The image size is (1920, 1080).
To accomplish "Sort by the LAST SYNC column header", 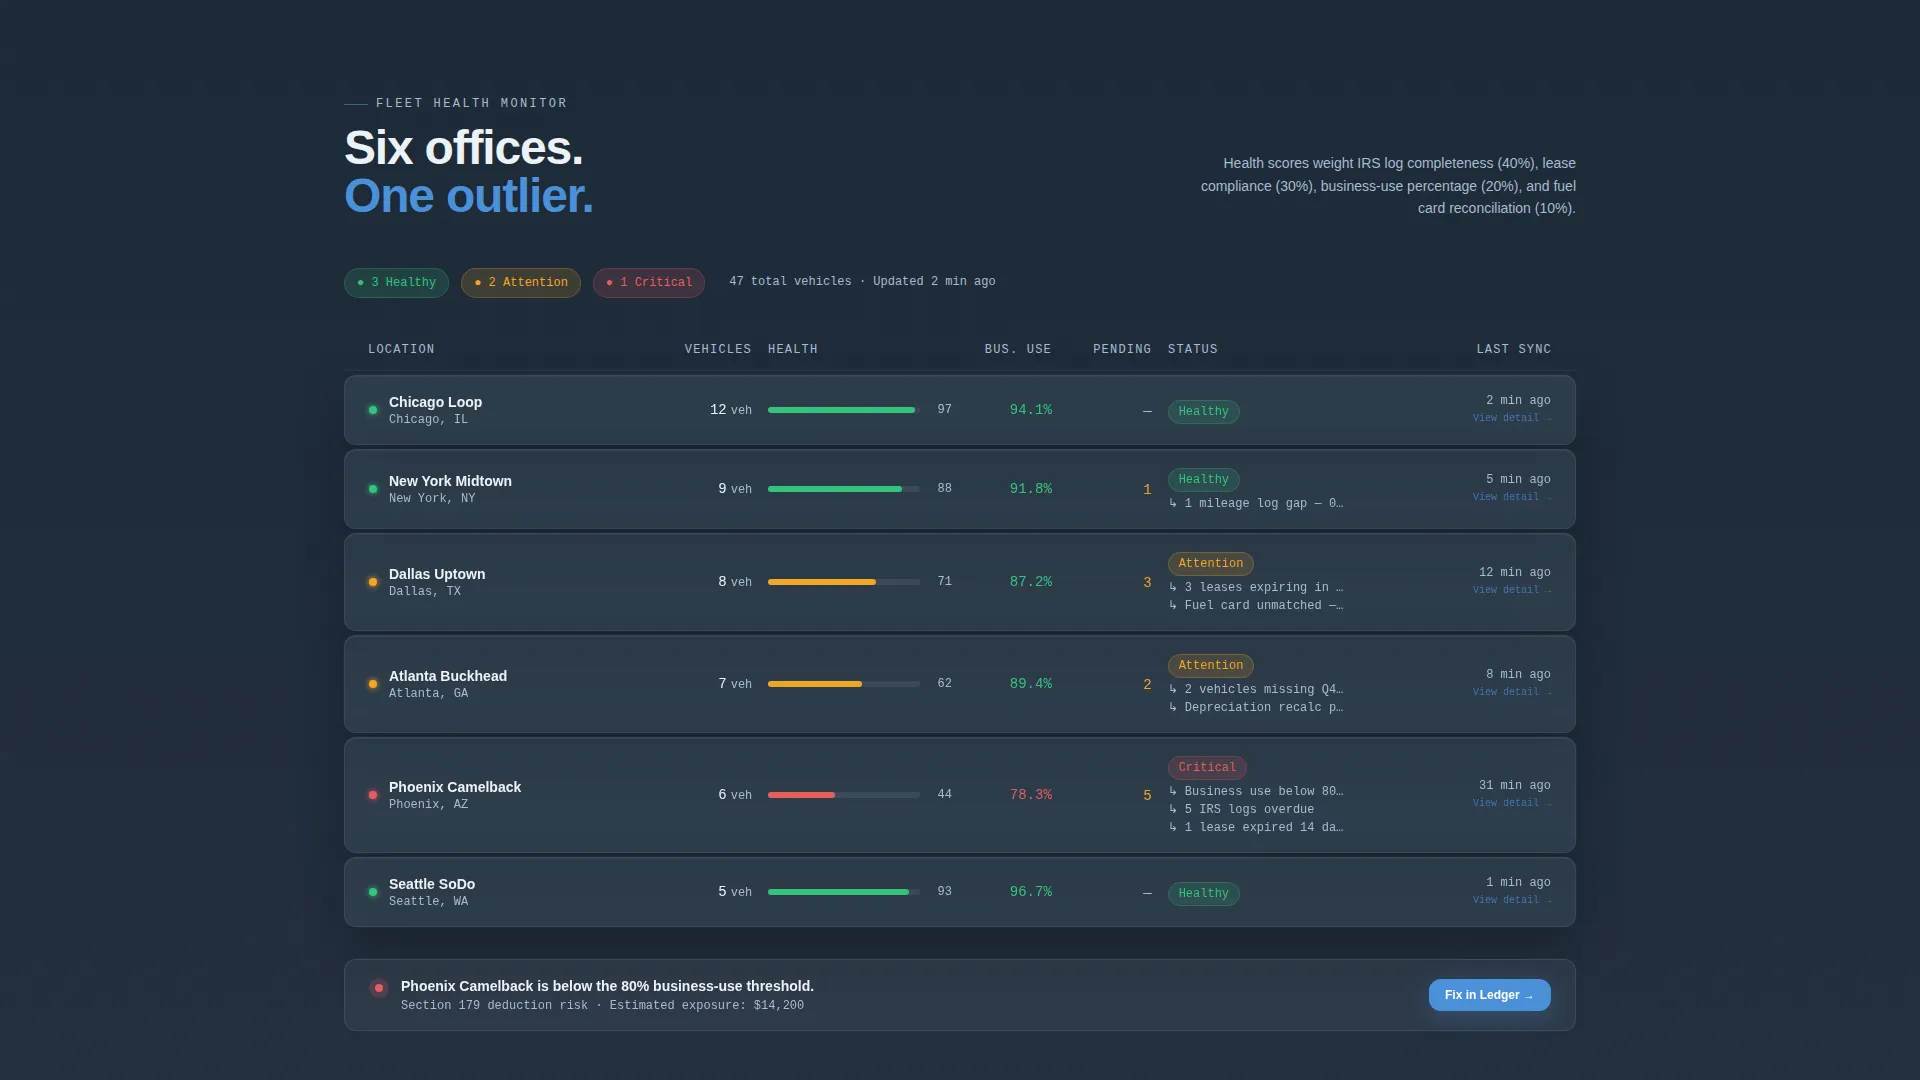I will pos(1514,349).
